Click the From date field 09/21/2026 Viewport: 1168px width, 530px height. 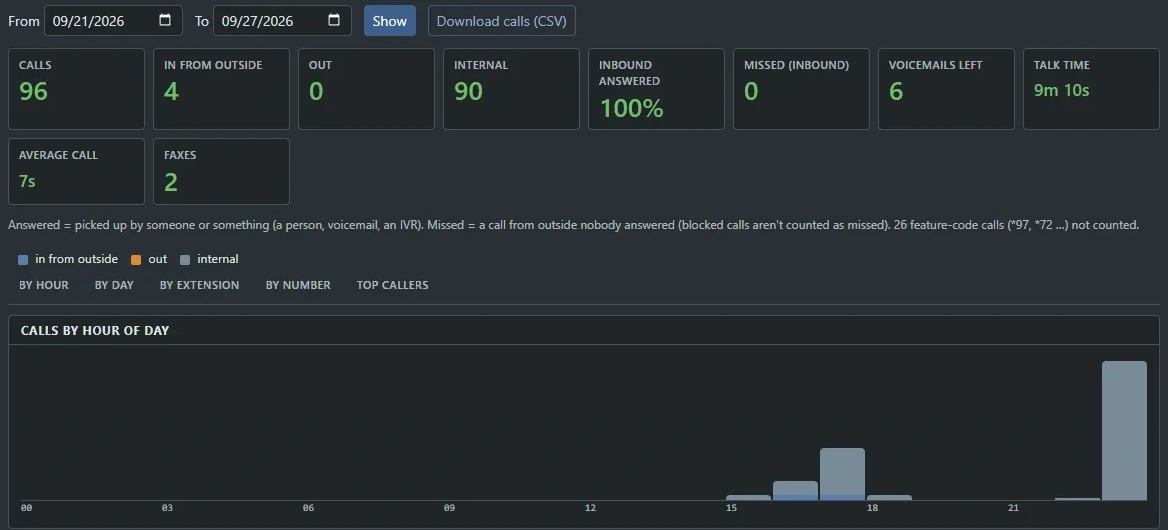point(113,21)
